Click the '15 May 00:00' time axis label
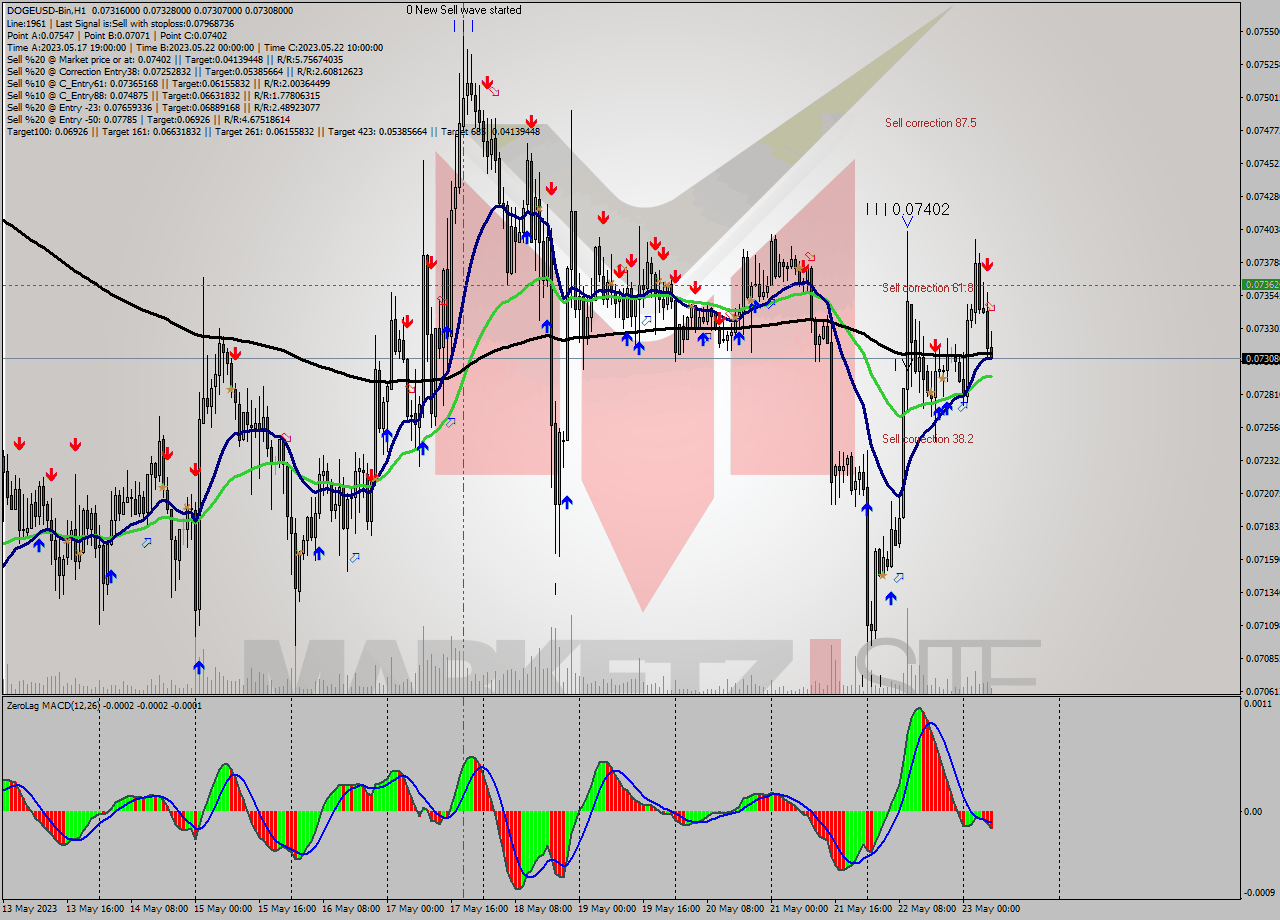 point(223,909)
